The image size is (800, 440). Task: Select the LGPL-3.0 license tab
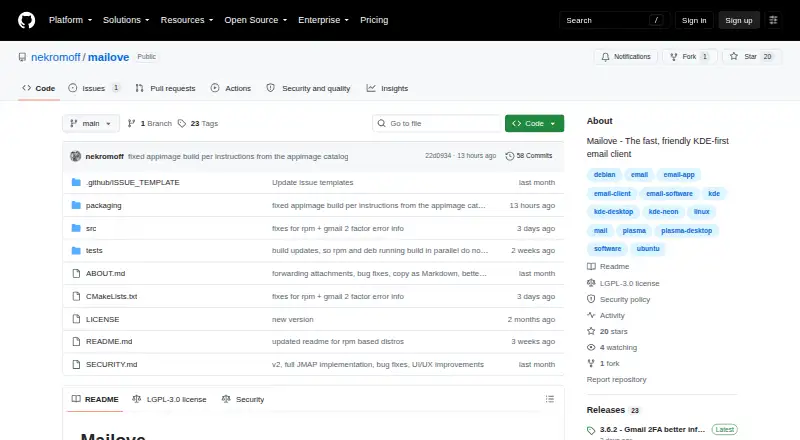[169, 399]
